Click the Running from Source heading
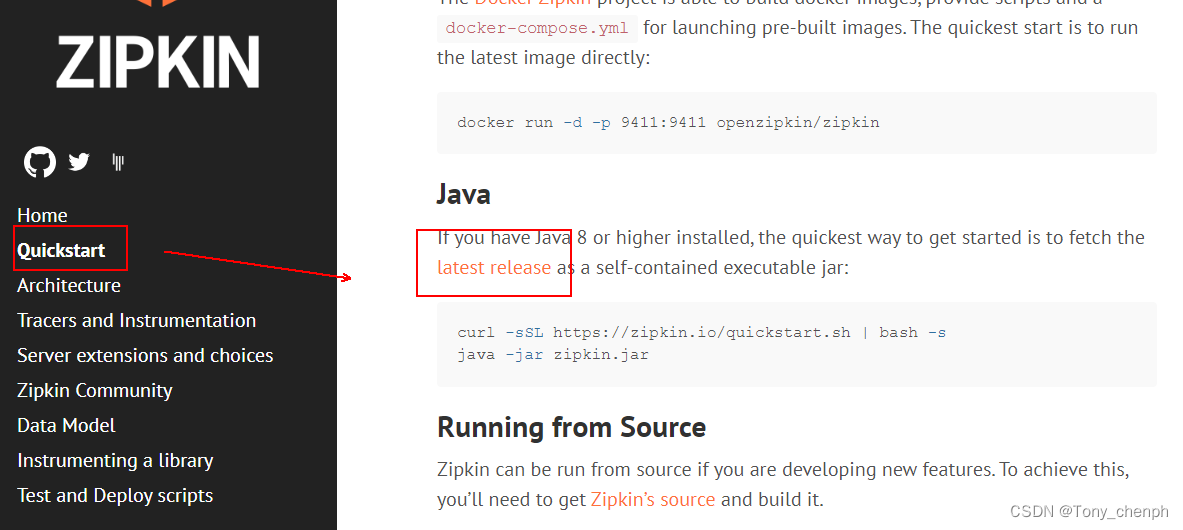Screen dimensions: 1183x530 pos(571,427)
